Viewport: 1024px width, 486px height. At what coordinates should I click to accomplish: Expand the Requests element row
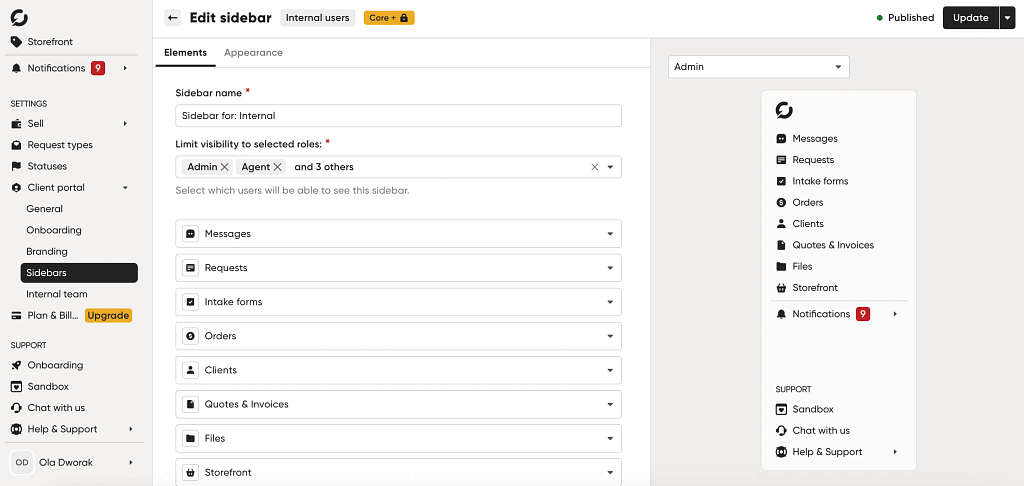pyautogui.click(x=610, y=268)
